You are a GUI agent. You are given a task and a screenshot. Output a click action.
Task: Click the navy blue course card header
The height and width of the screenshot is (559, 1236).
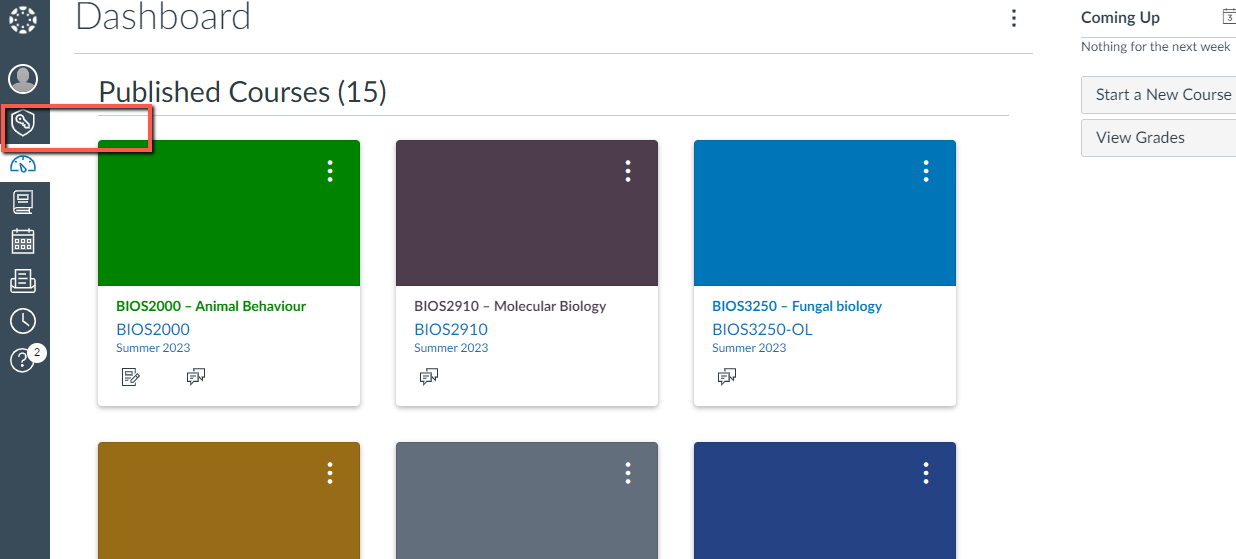[x=825, y=500]
